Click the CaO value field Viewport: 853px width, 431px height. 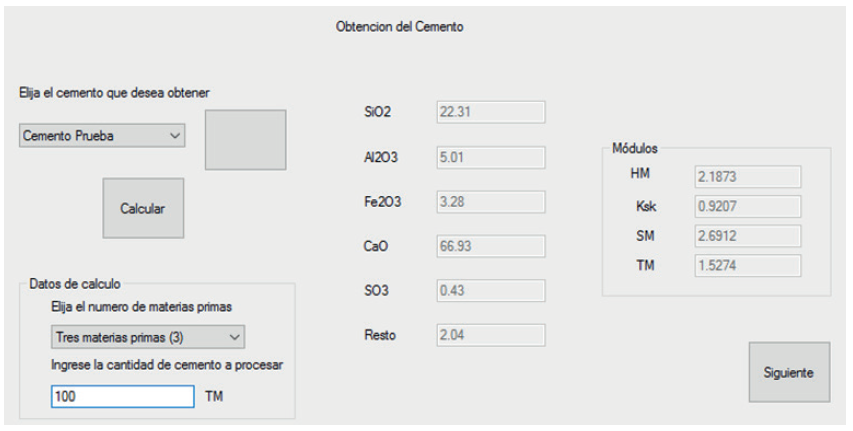click(x=491, y=246)
